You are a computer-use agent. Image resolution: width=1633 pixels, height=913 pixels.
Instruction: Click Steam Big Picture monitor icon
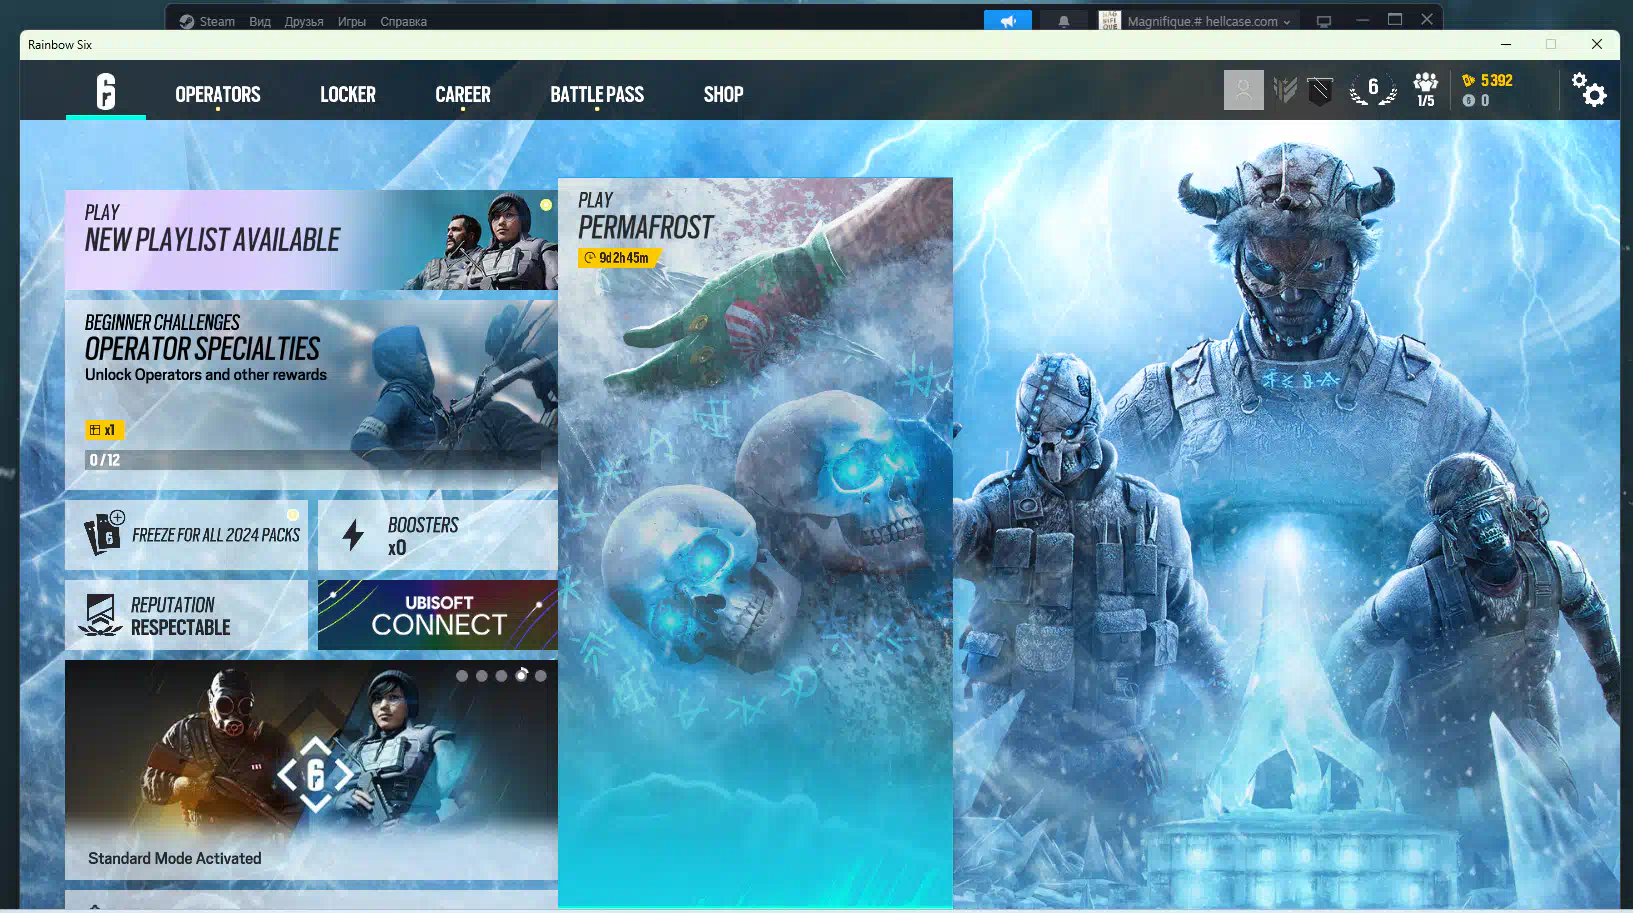point(1324,21)
